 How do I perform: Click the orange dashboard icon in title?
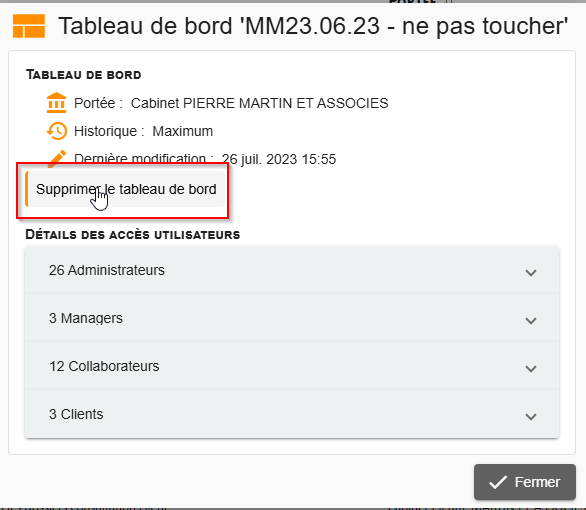[29, 26]
